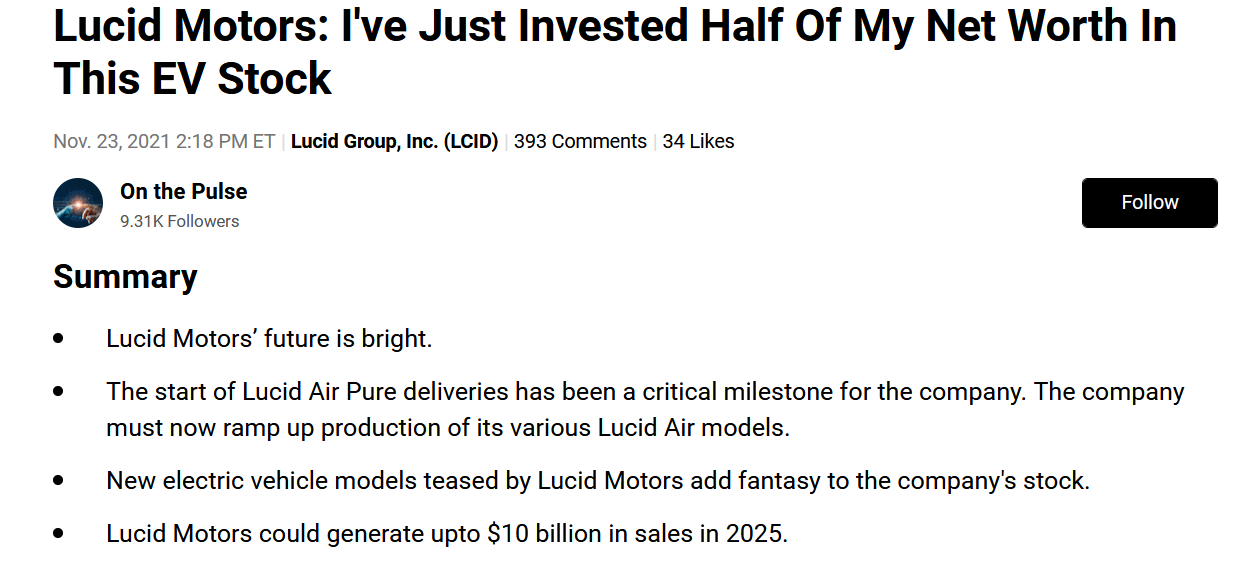Click the Summary heading
Screen dimensions: 1249x565
125,276
